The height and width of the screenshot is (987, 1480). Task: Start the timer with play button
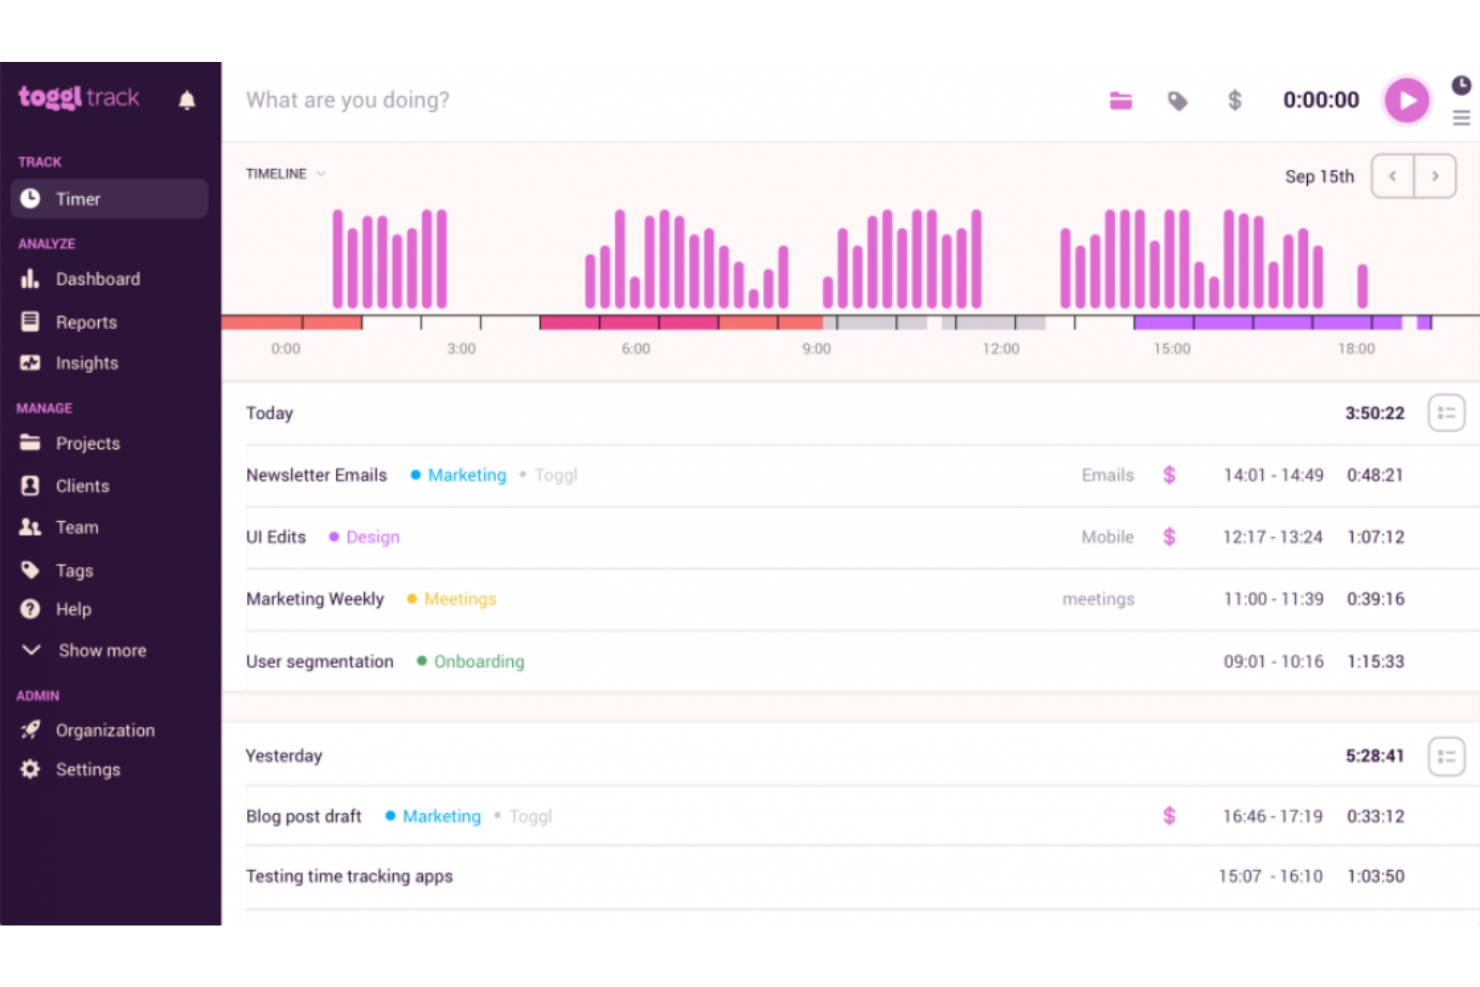pos(1407,100)
